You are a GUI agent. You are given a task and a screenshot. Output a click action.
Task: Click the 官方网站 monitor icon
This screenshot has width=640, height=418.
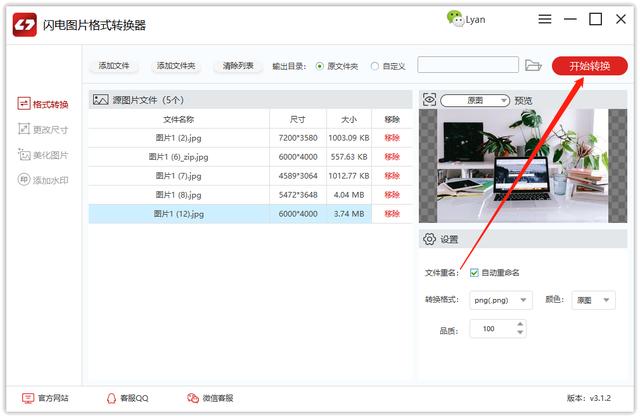[27, 398]
